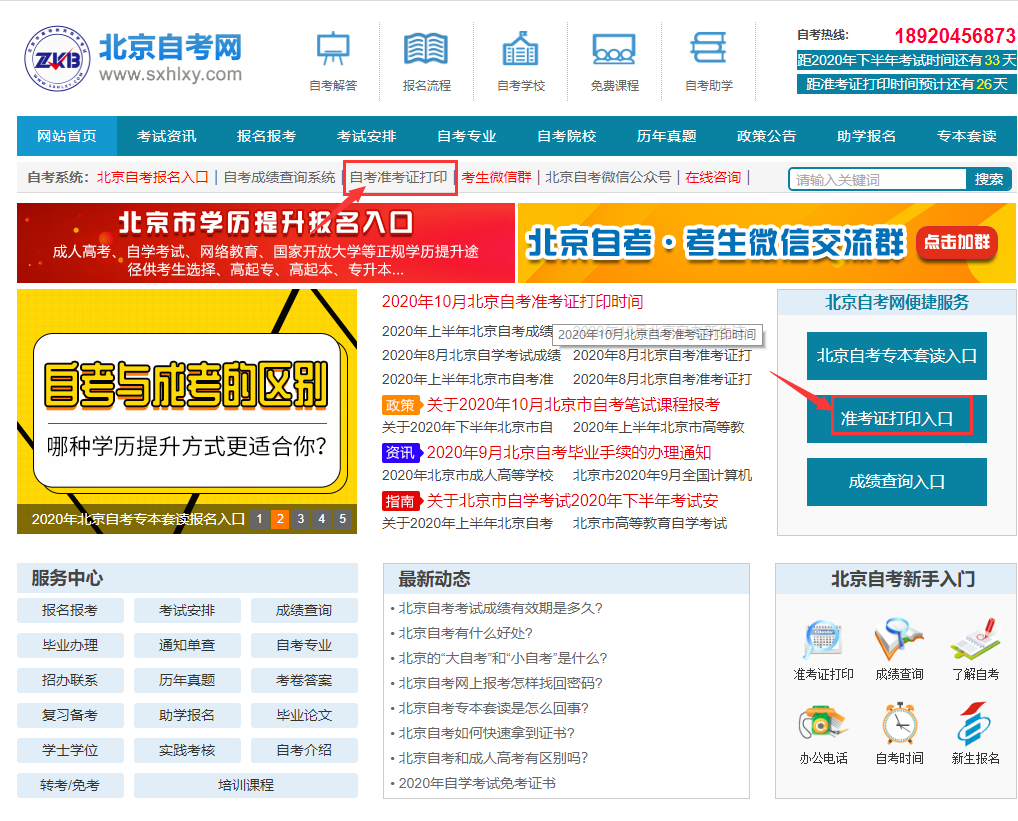Image resolution: width=1018 pixels, height=821 pixels.
Task: Open the 准考证打印 icon in 新手入门
Action: [823, 640]
